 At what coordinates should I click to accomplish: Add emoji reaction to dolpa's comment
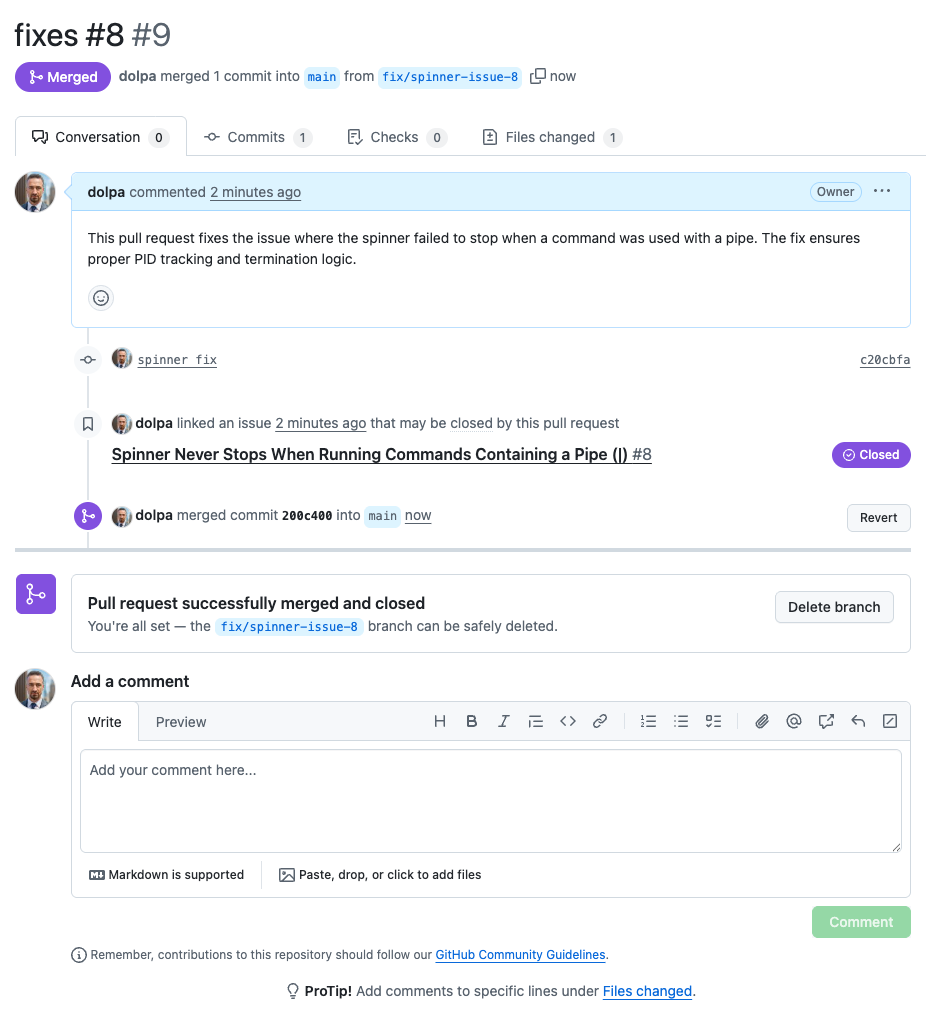[x=101, y=297]
